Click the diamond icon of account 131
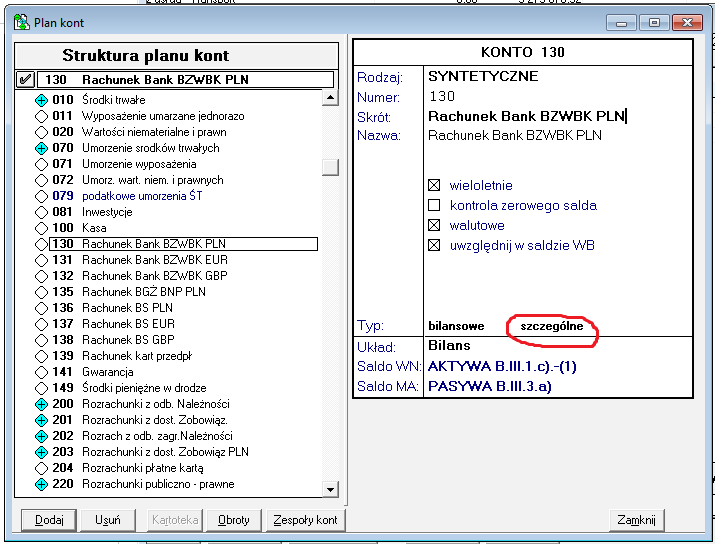 point(41,260)
